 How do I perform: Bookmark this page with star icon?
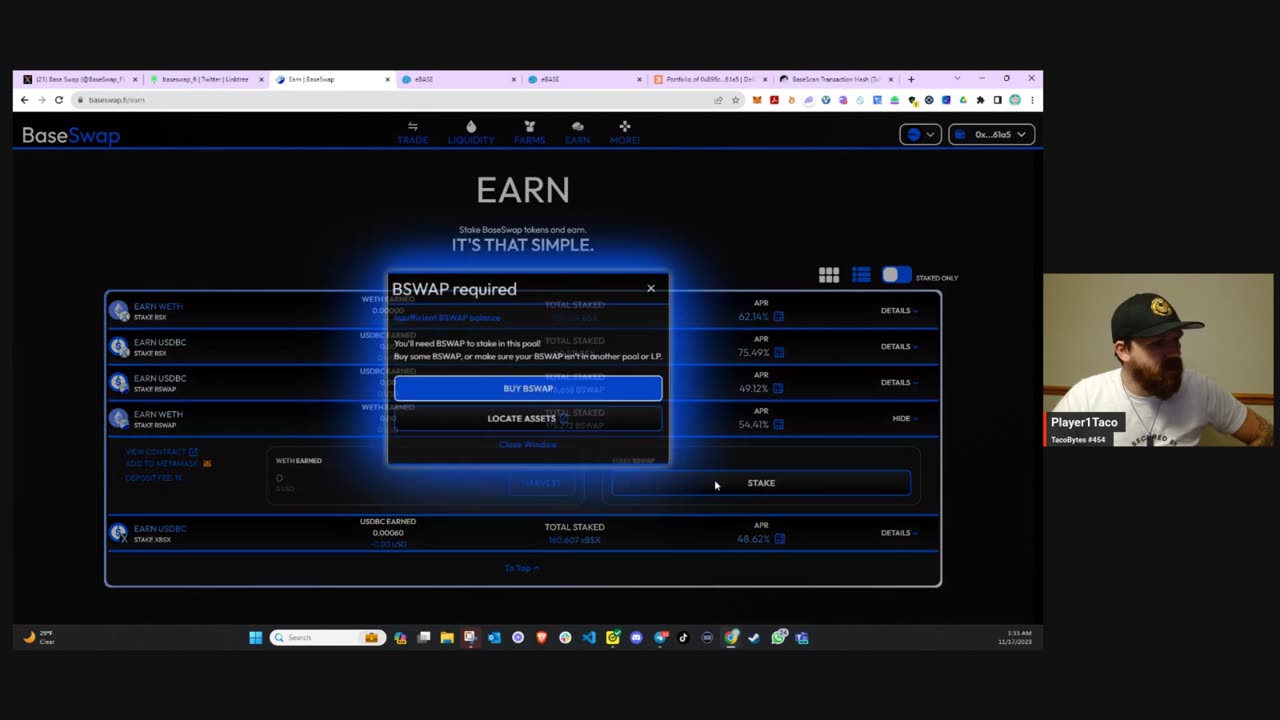pos(735,100)
